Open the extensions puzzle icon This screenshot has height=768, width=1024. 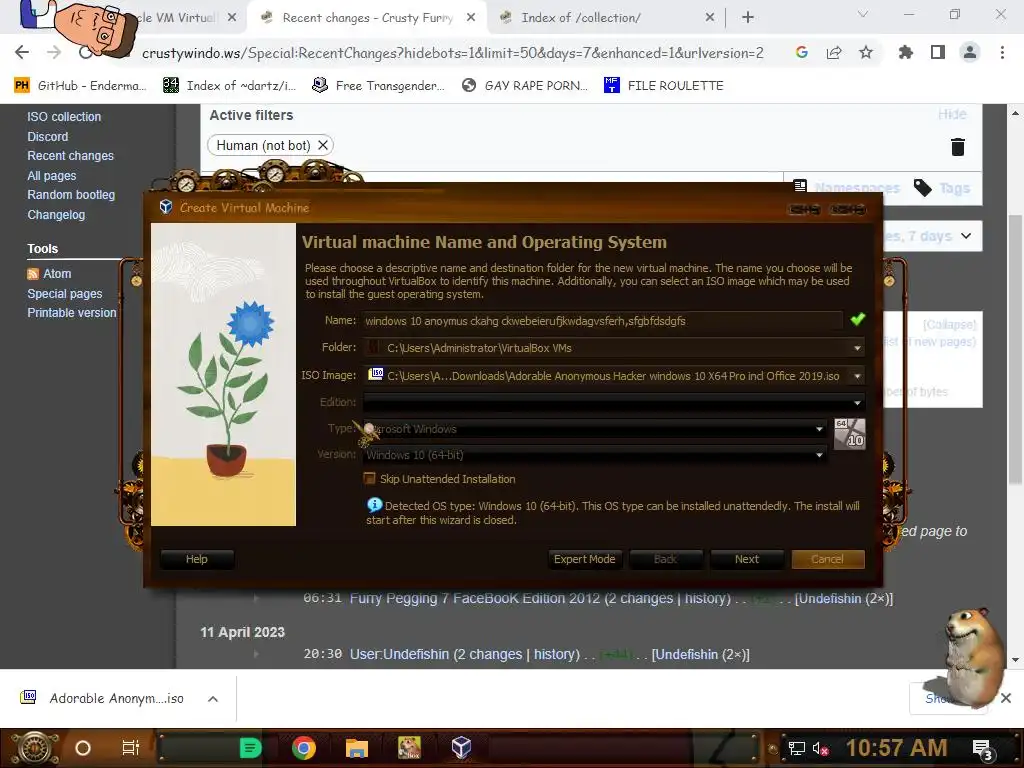(x=905, y=52)
